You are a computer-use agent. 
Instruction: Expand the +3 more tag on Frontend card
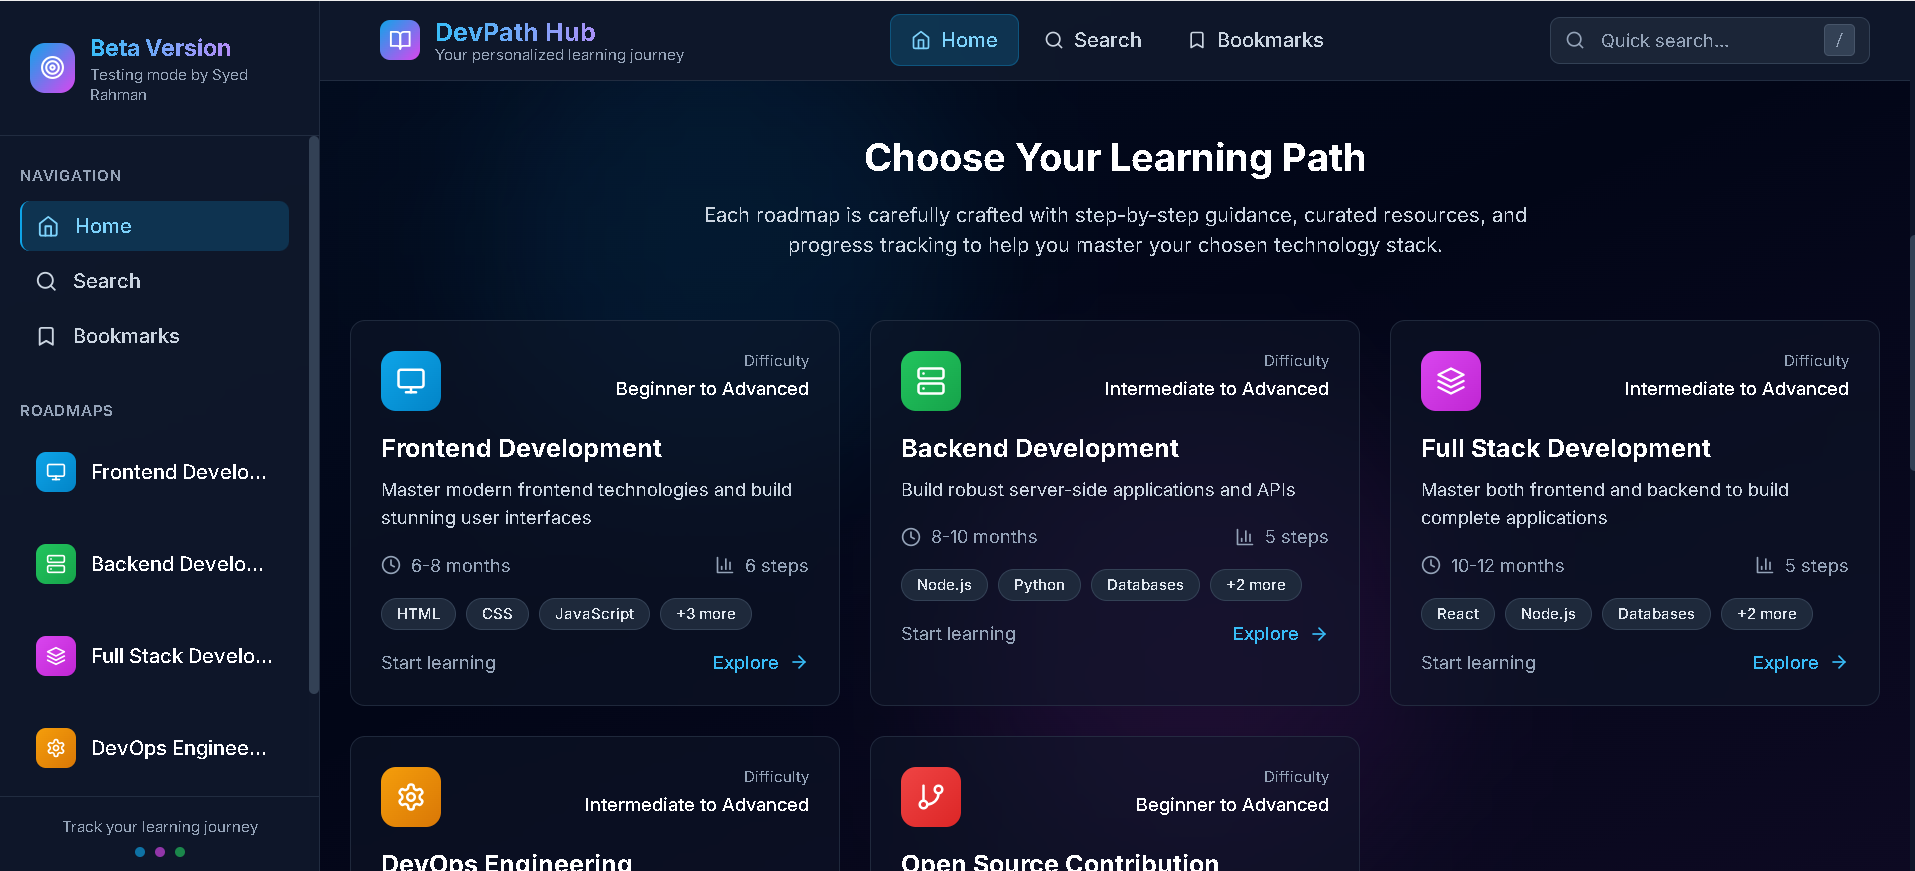coord(706,614)
